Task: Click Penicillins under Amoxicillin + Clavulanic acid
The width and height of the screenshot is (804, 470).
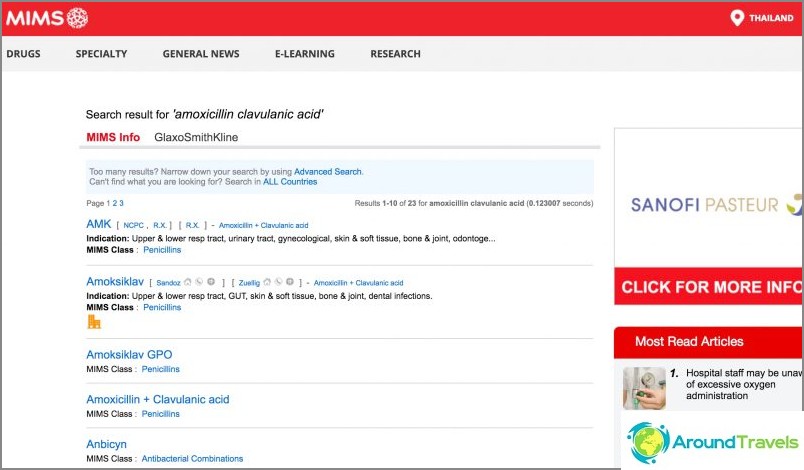Action: (160, 414)
